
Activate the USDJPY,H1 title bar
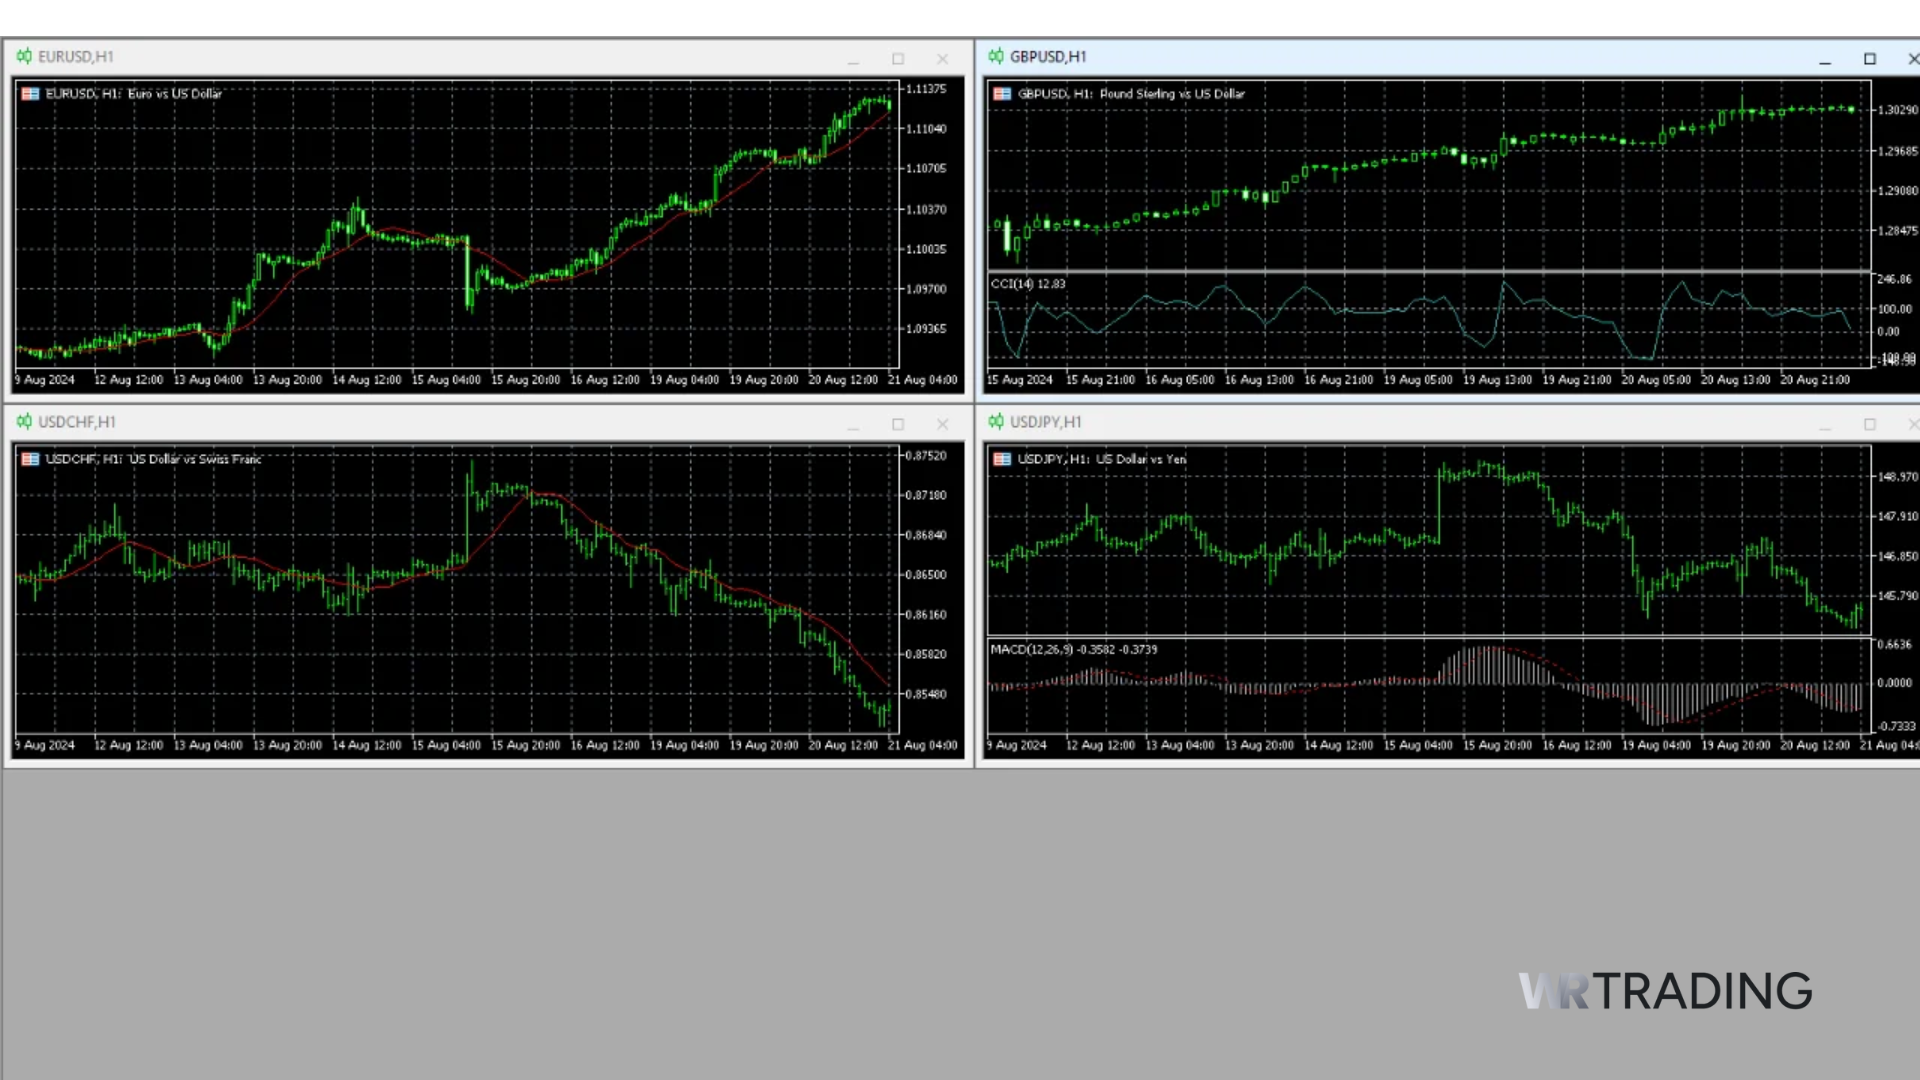tap(1450, 423)
